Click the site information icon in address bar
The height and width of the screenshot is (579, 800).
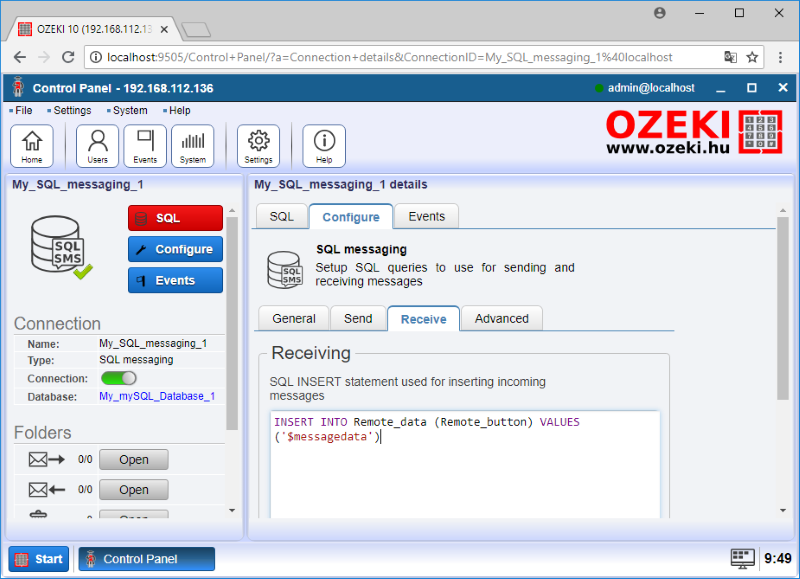(95, 57)
